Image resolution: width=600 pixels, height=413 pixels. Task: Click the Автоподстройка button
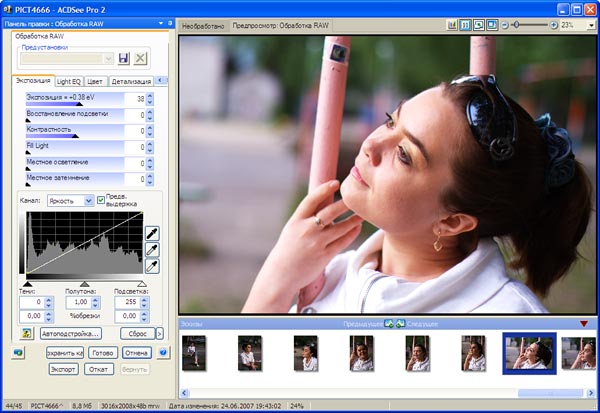point(71,333)
